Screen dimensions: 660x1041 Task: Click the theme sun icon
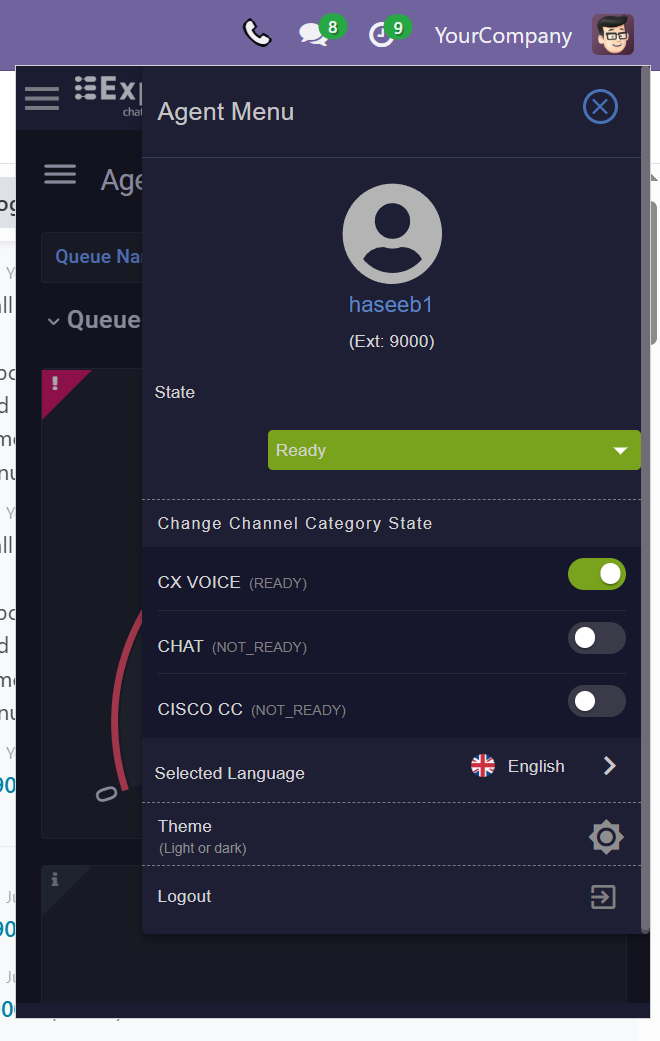click(606, 837)
